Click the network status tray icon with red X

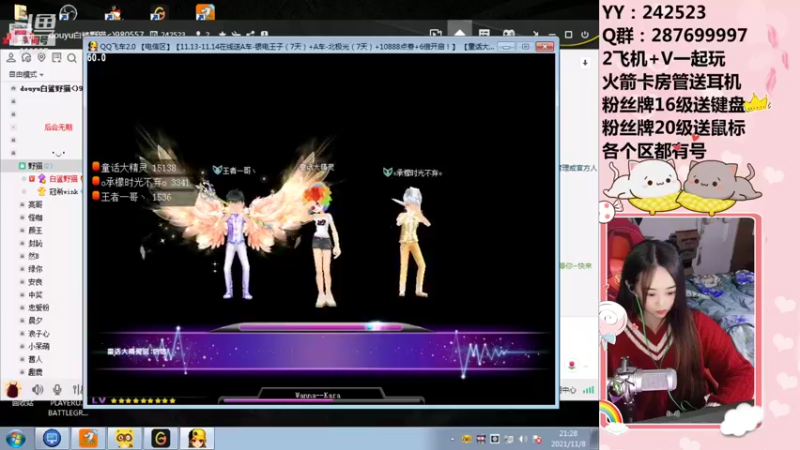point(537,439)
